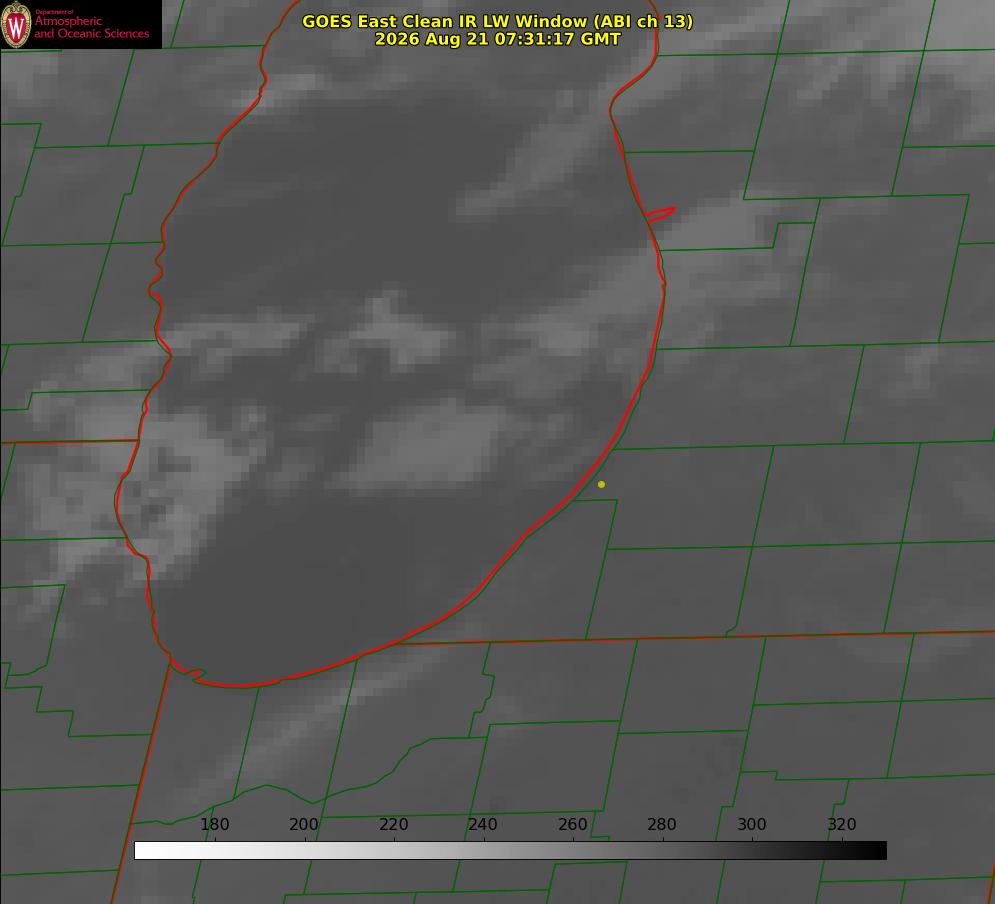The image size is (995, 904).
Task: Click the 2026 Aug 21 timestamp line
Action: coord(498,39)
